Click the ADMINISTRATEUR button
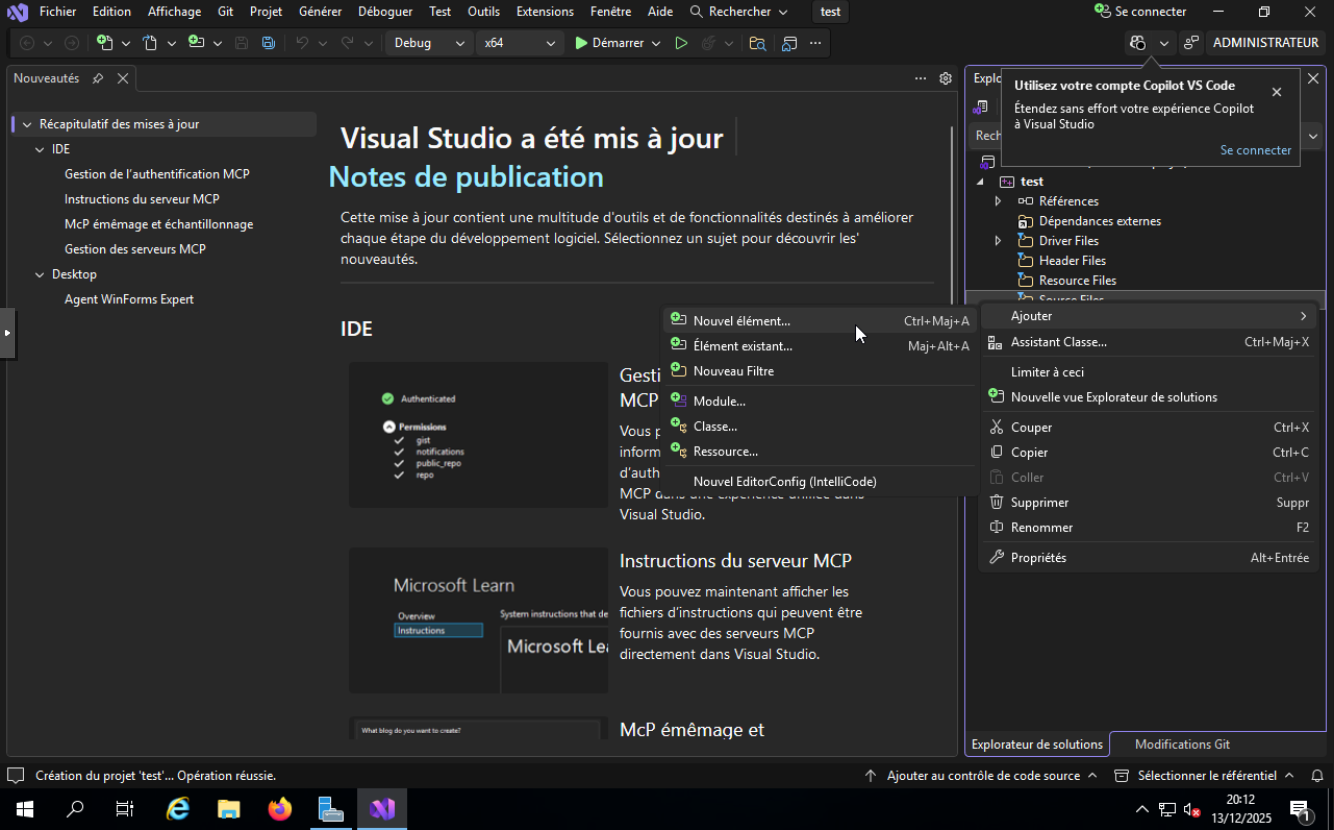Image resolution: width=1334 pixels, height=830 pixels. click(1265, 43)
